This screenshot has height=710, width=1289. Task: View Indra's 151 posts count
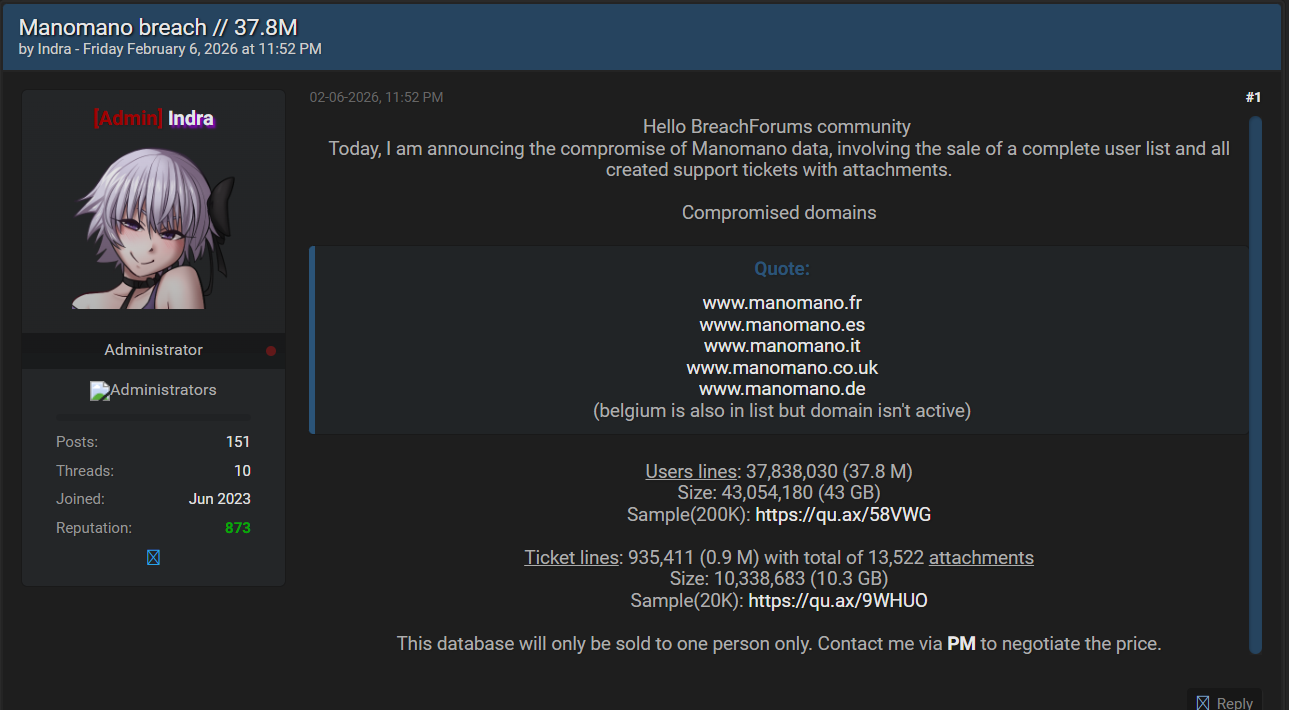tap(238, 442)
